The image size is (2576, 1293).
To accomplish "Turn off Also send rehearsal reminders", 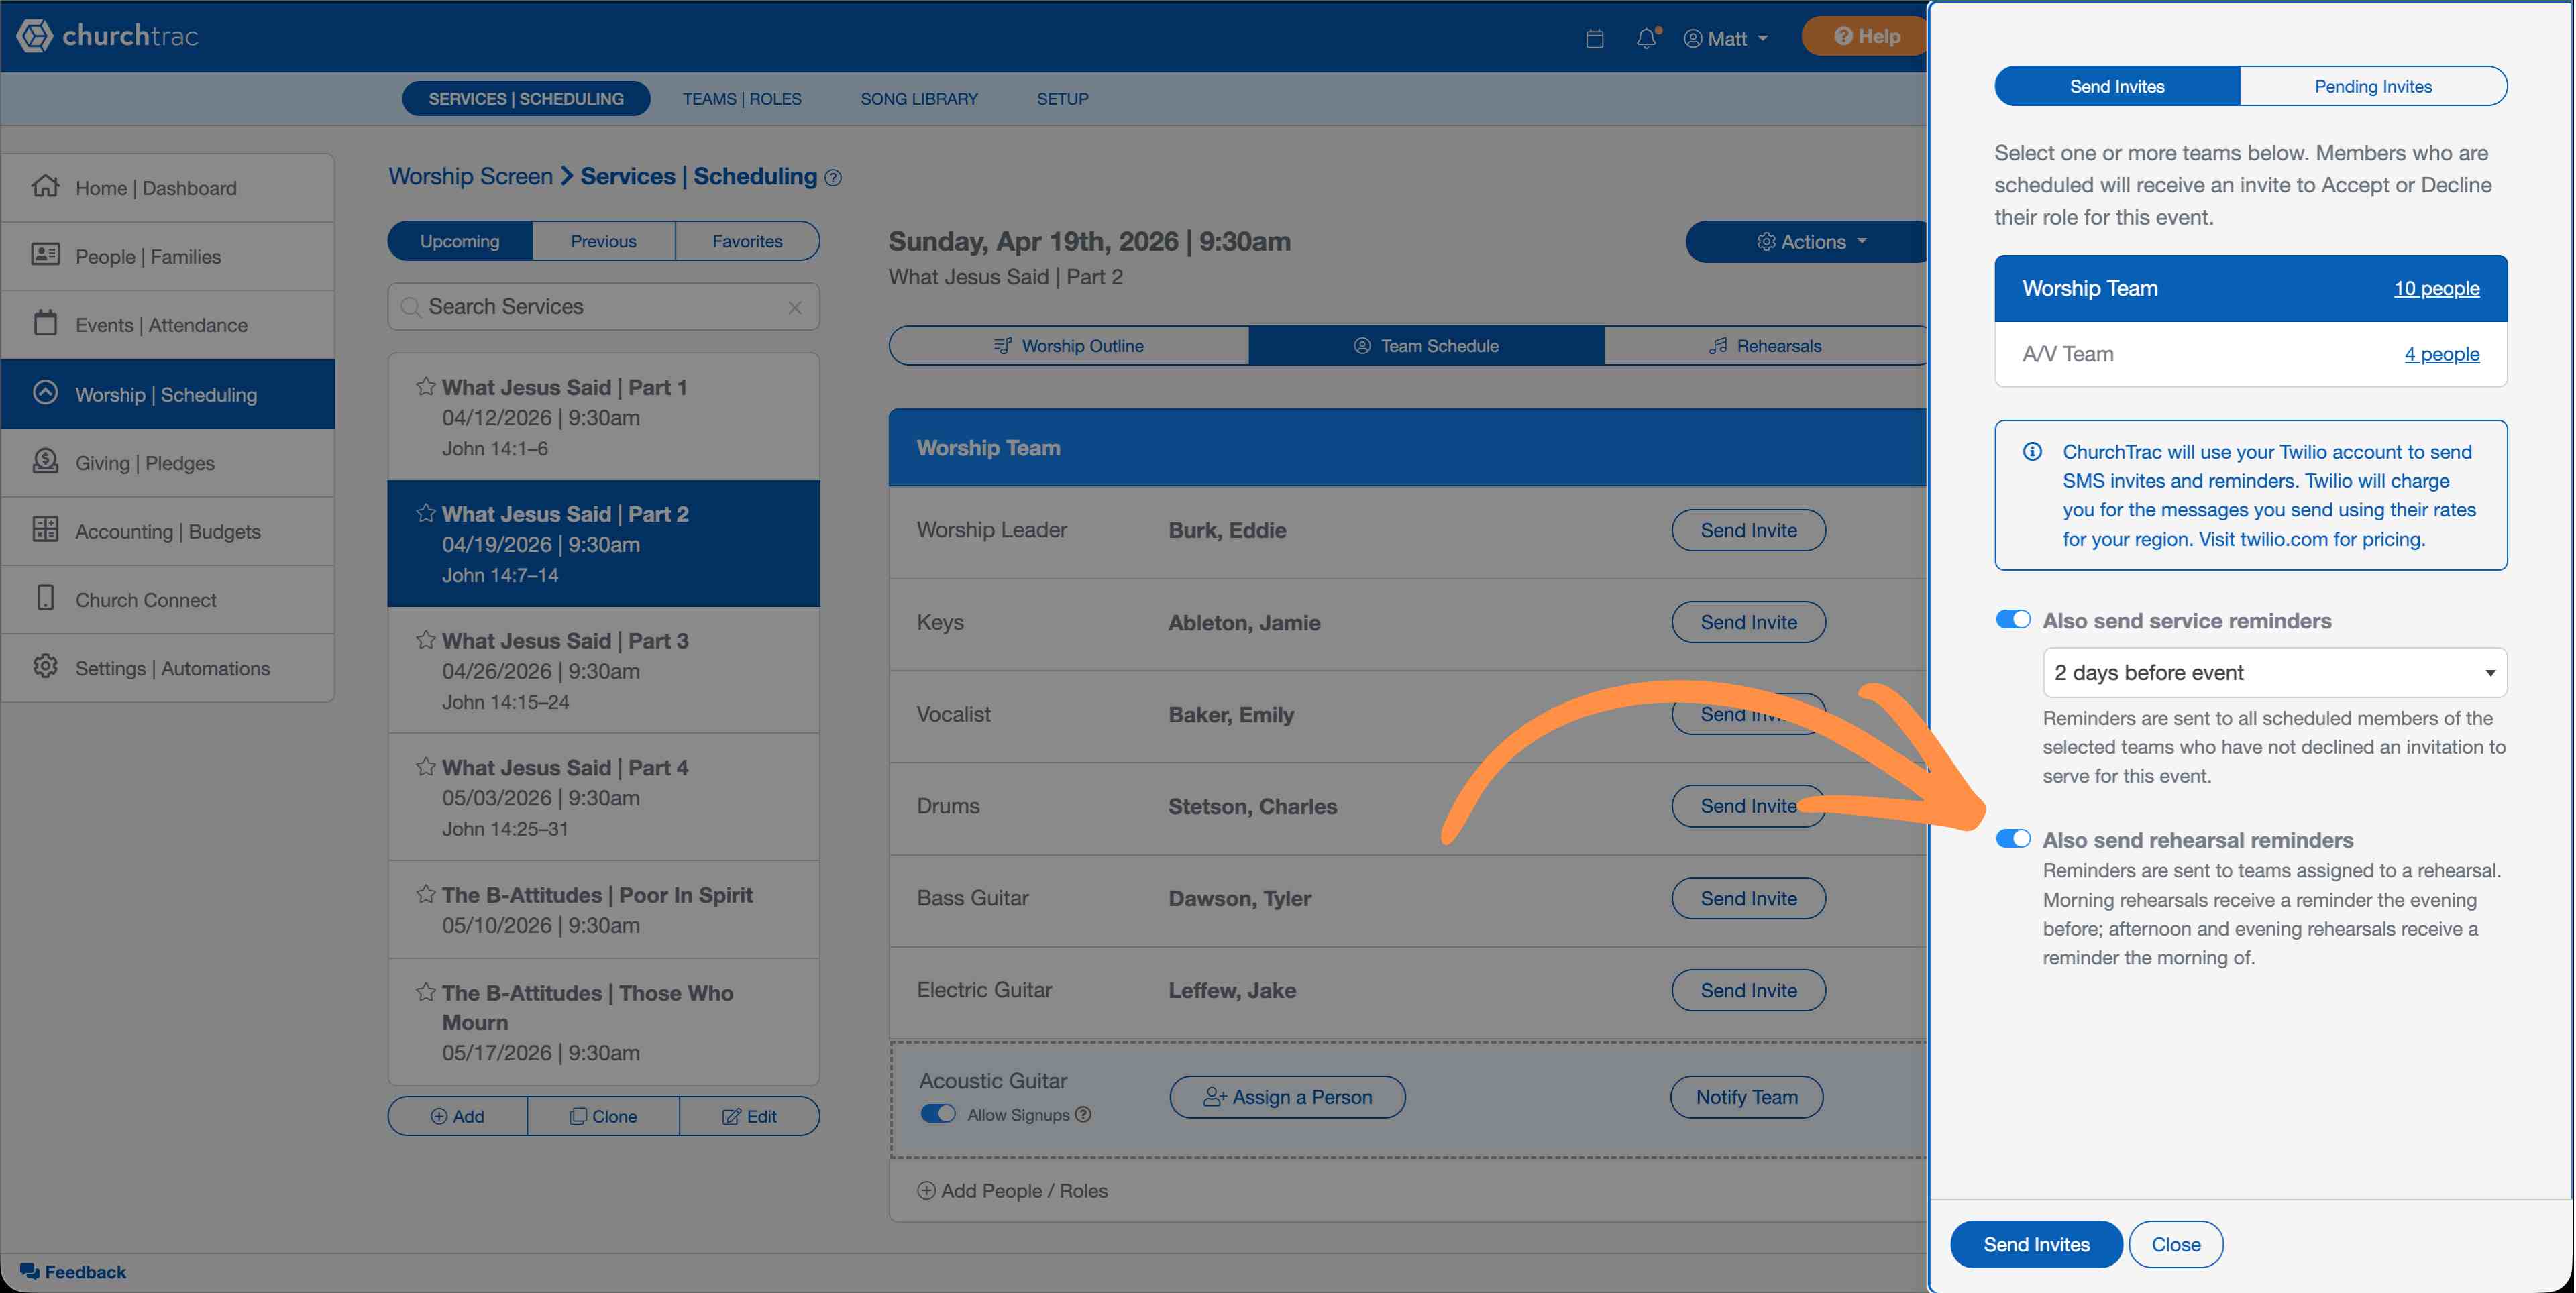I will coord(2012,839).
